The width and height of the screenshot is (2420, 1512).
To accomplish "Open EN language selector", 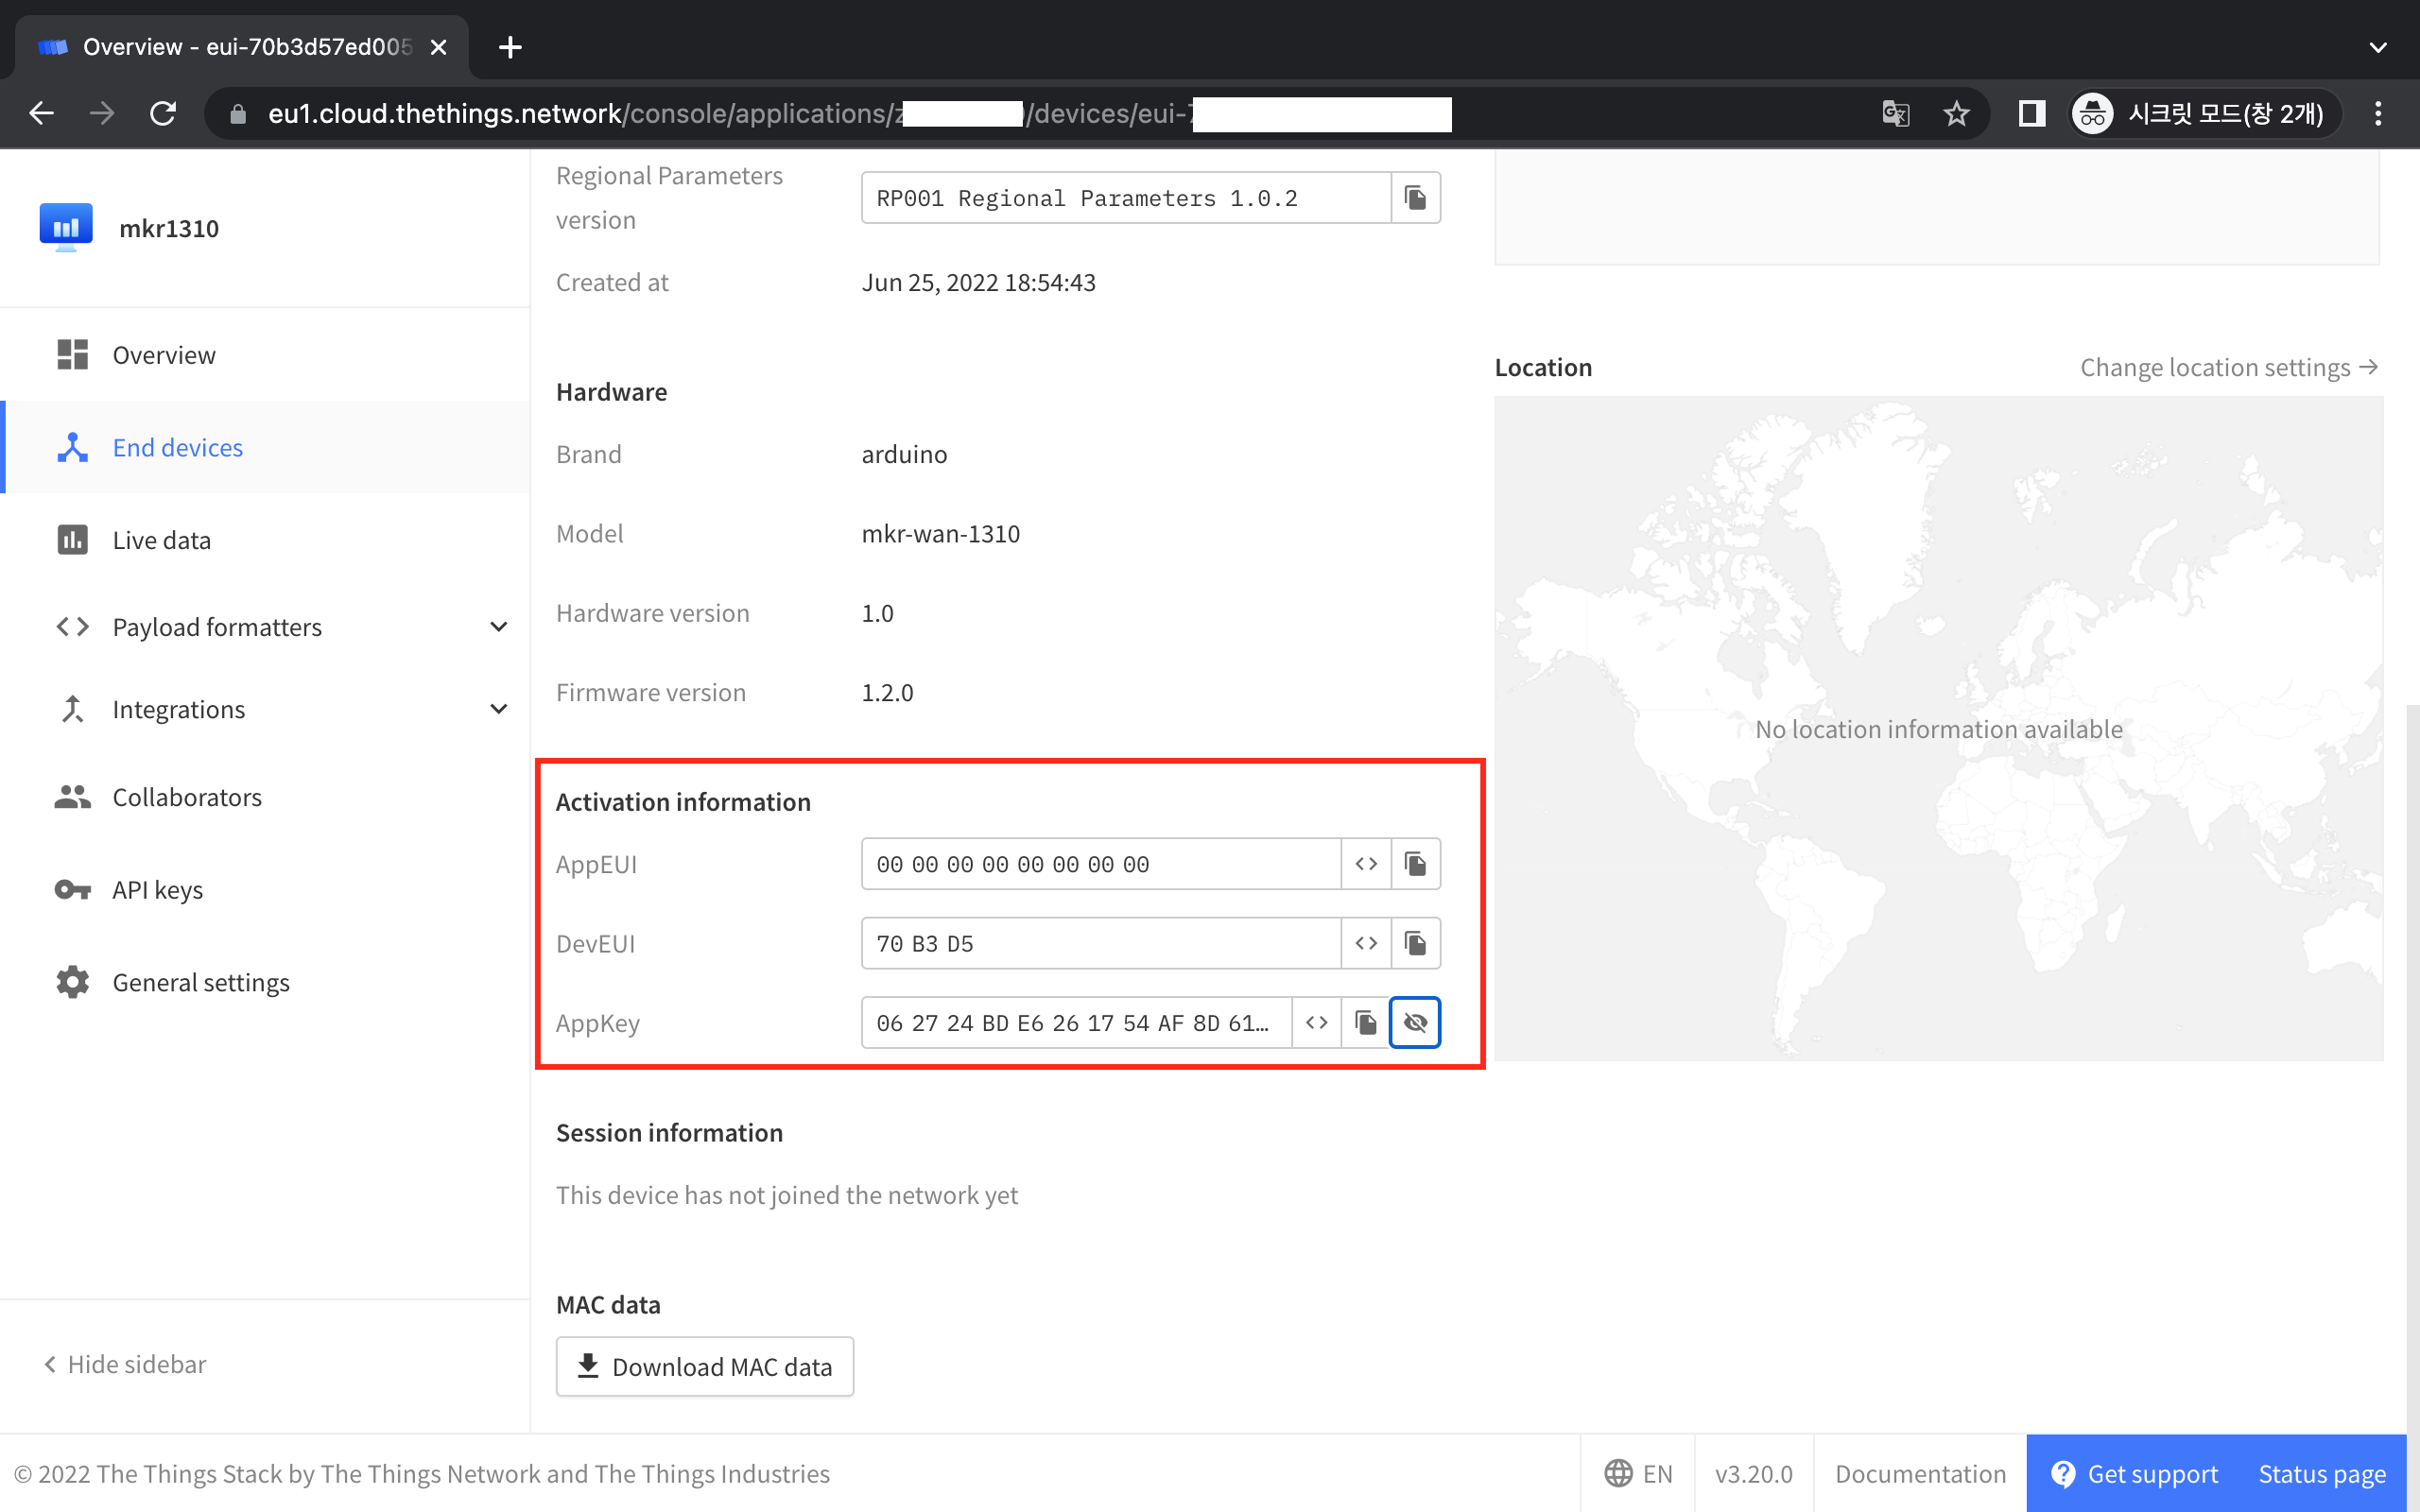I will click(x=1638, y=1473).
